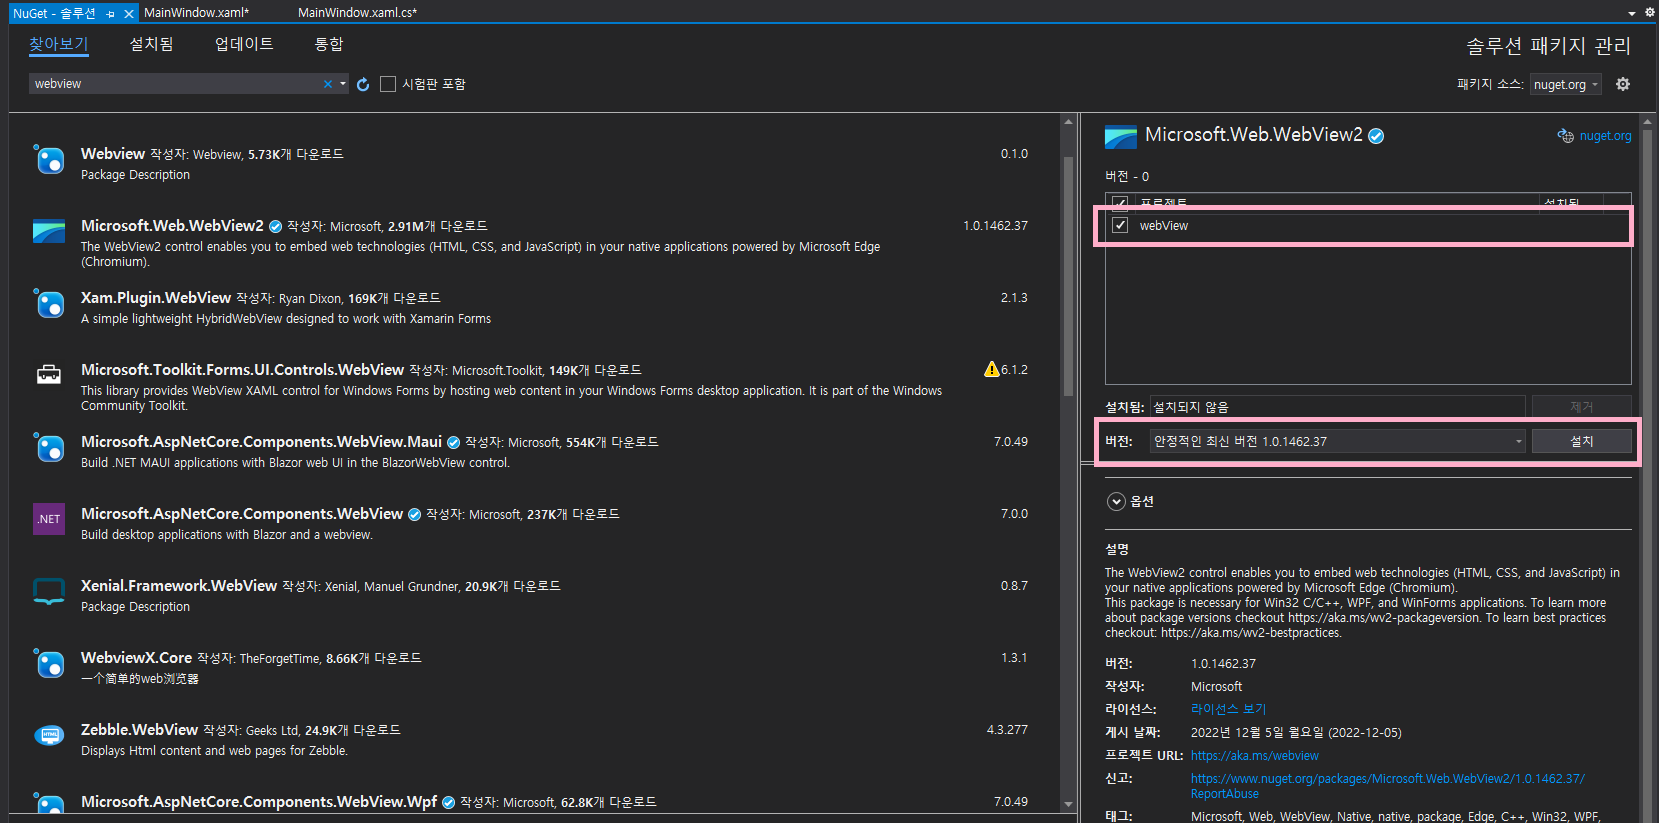Switch to the Consolidate tab
The width and height of the screenshot is (1659, 823).
click(328, 44)
